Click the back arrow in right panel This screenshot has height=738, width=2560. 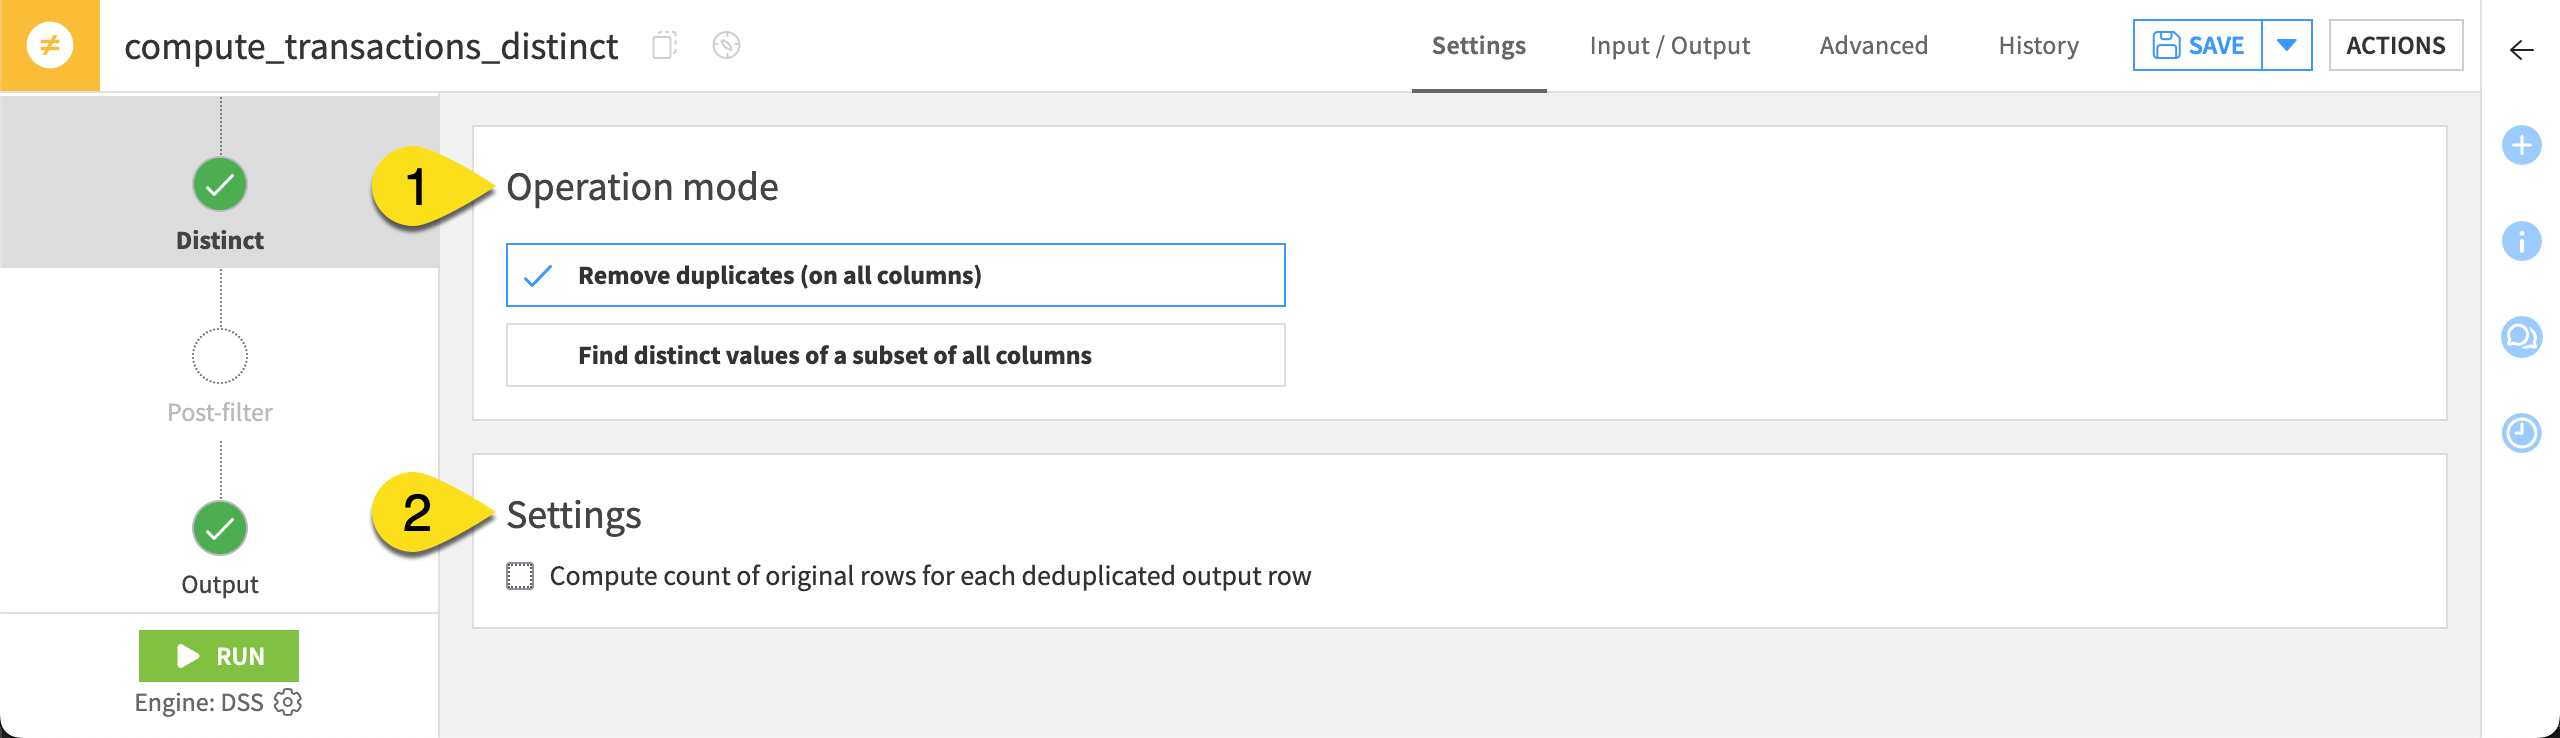pos(2521,50)
